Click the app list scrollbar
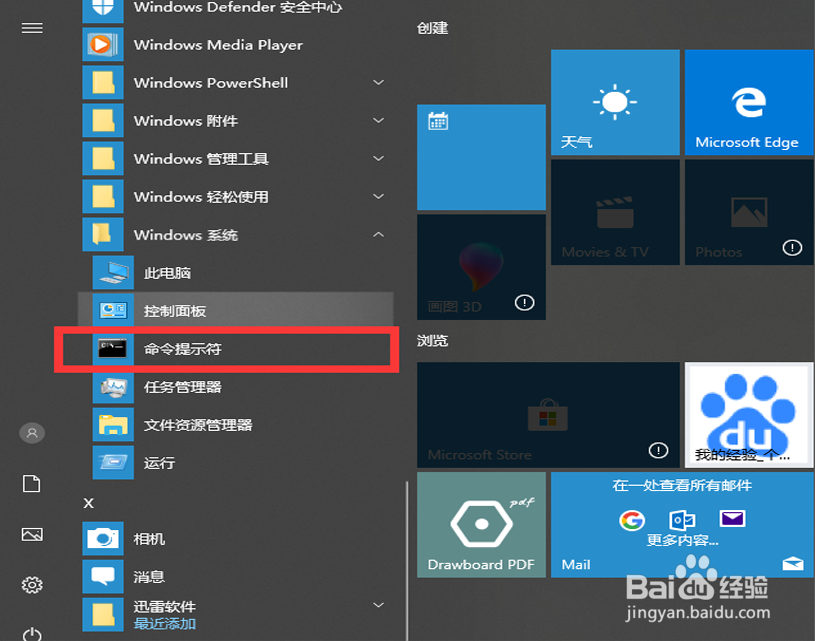This screenshot has height=641, width=815. point(407,560)
